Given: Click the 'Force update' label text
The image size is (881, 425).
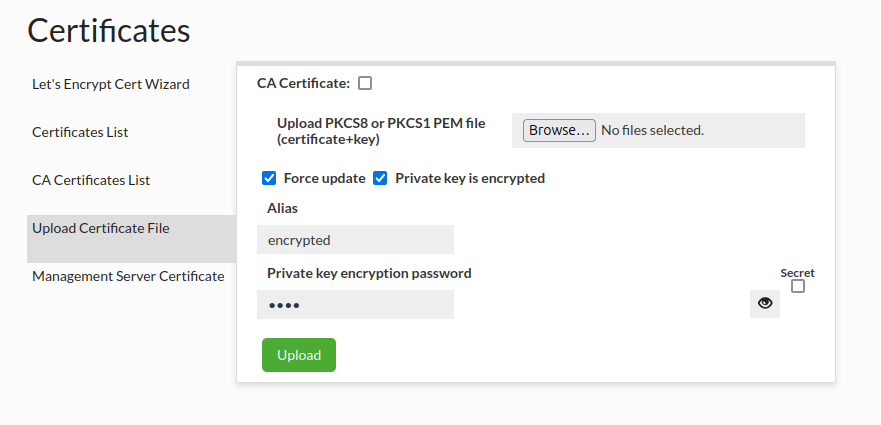Looking at the screenshot, I should (x=324, y=178).
